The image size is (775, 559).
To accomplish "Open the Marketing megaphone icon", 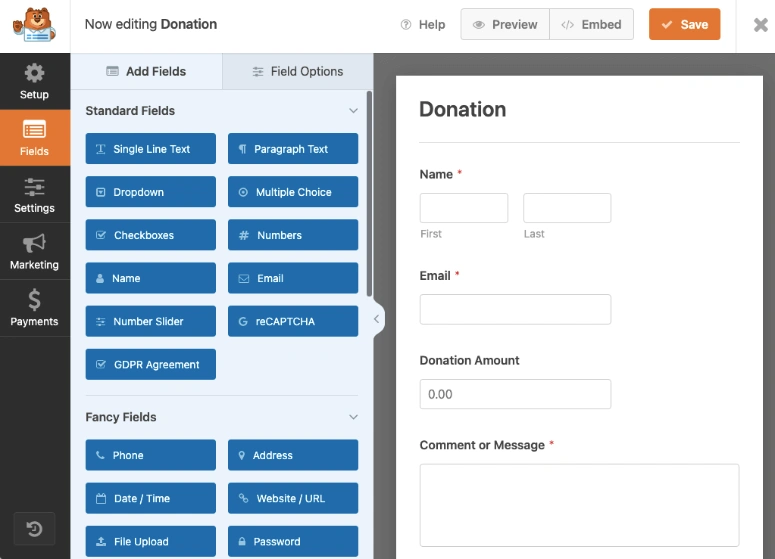I will 34,244.
